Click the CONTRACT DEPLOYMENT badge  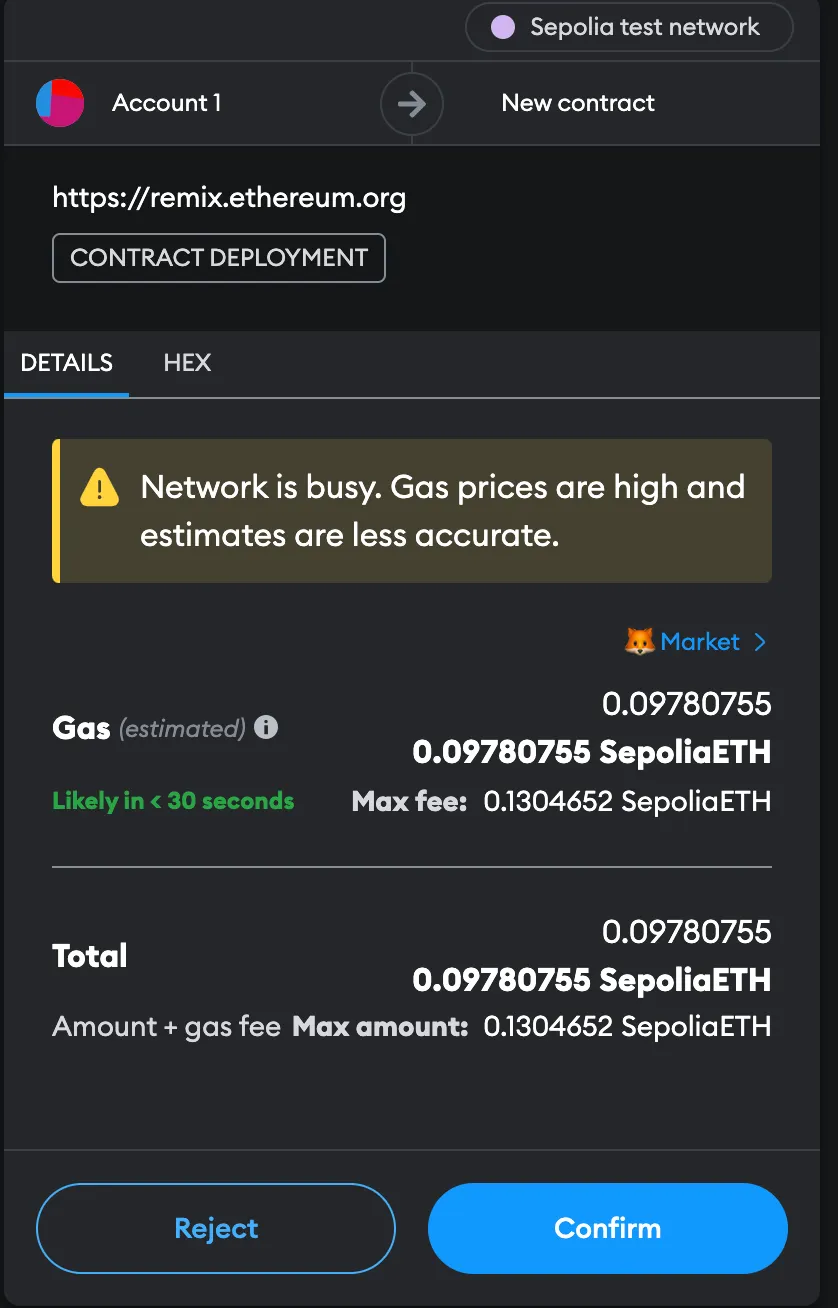click(219, 258)
